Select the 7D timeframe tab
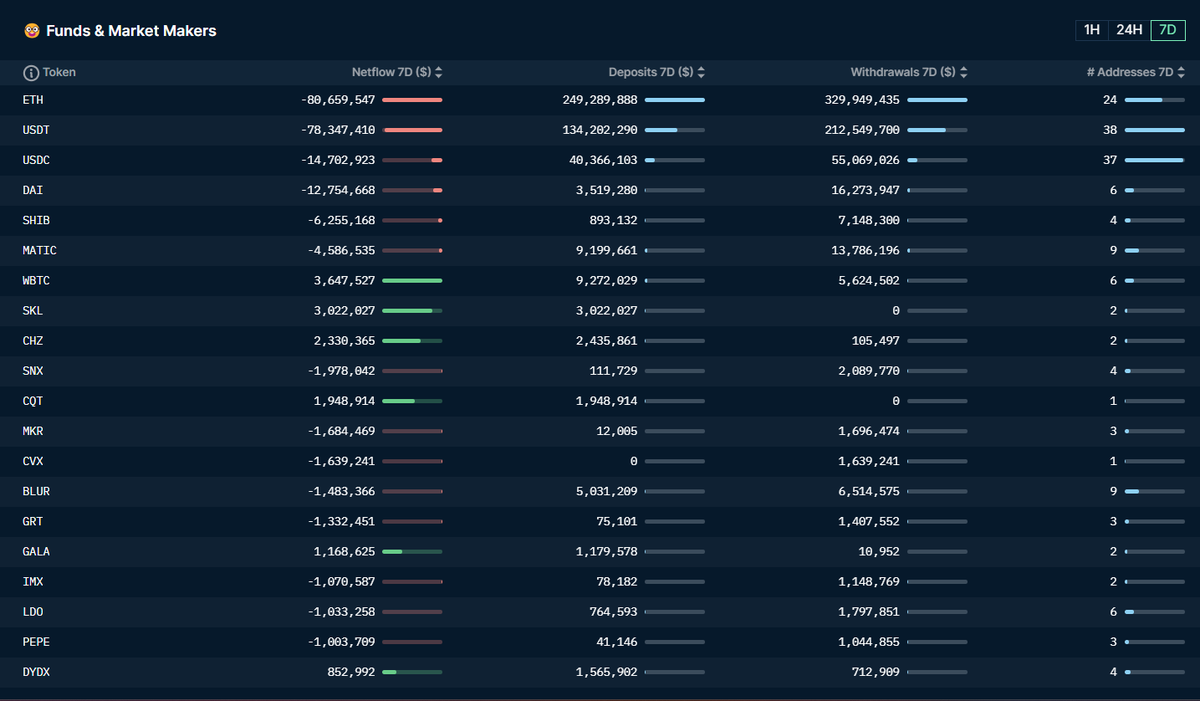Viewport: 1200px width, 701px height. point(1167,30)
